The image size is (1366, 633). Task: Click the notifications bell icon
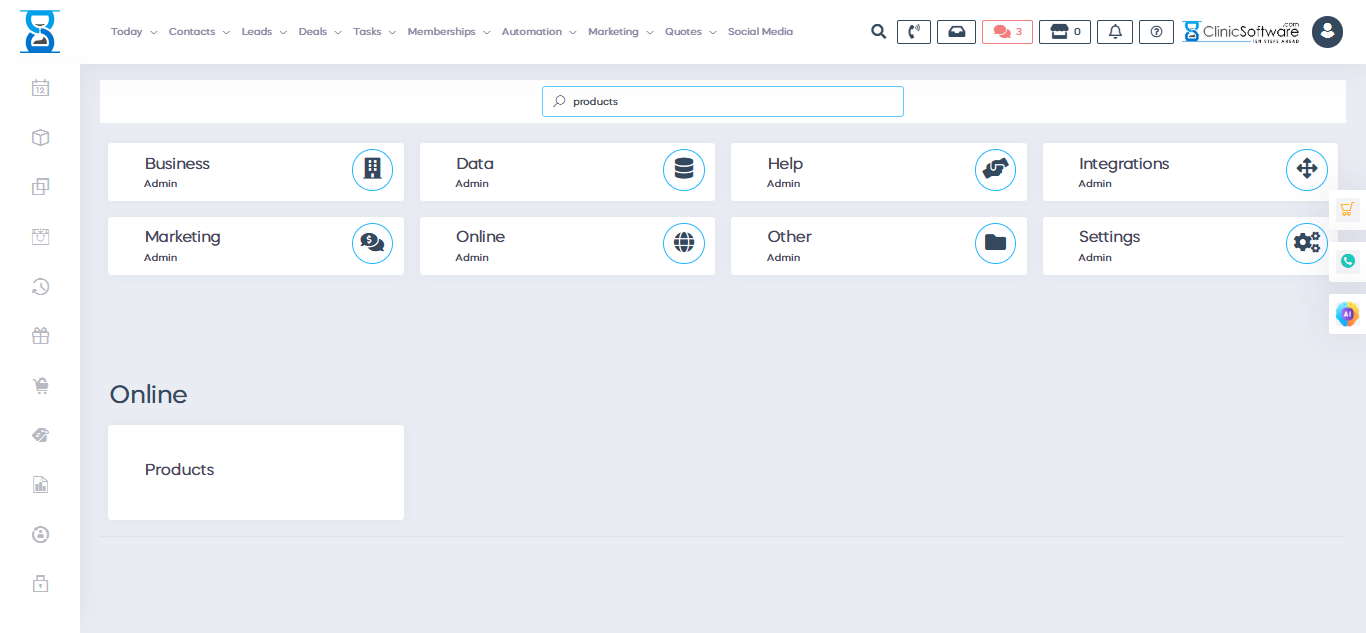pyautogui.click(x=1115, y=32)
